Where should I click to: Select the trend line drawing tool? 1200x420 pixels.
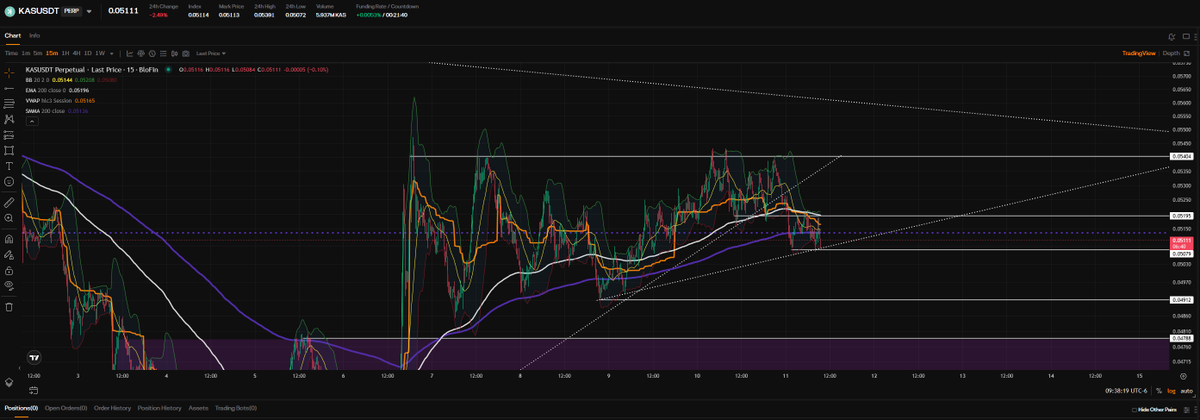(9, 88)
